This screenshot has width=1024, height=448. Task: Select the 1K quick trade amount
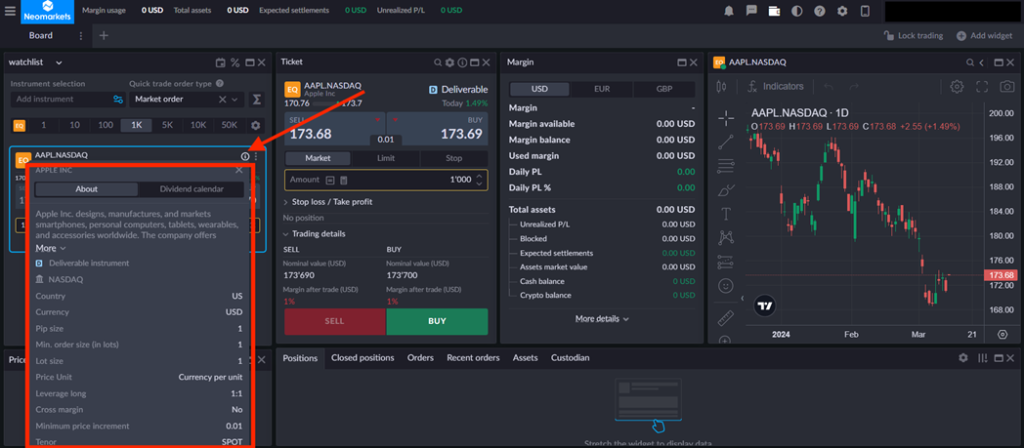coord(136,125)
